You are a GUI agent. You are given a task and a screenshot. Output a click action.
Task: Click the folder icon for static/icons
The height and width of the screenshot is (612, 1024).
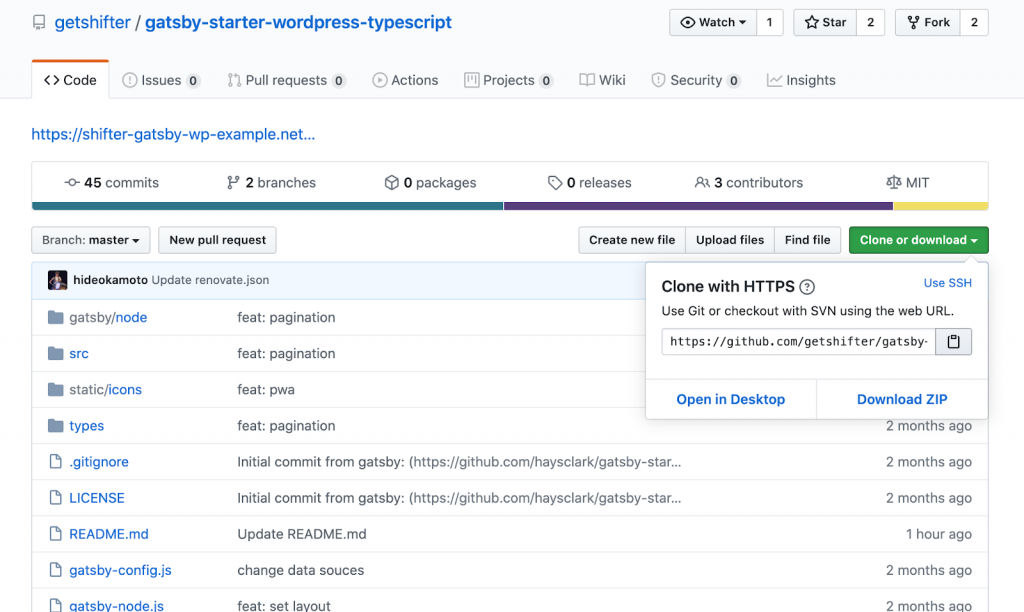click(x=56, y=390)
